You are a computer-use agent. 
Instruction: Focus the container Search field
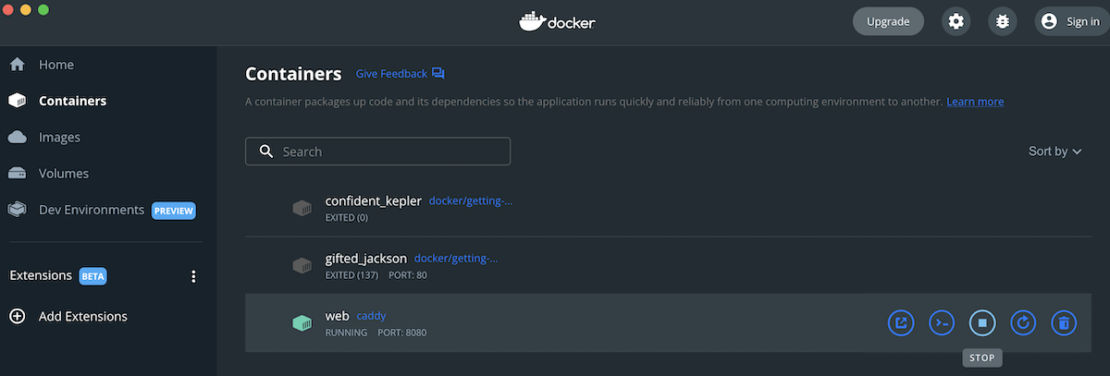coord(377,152)
